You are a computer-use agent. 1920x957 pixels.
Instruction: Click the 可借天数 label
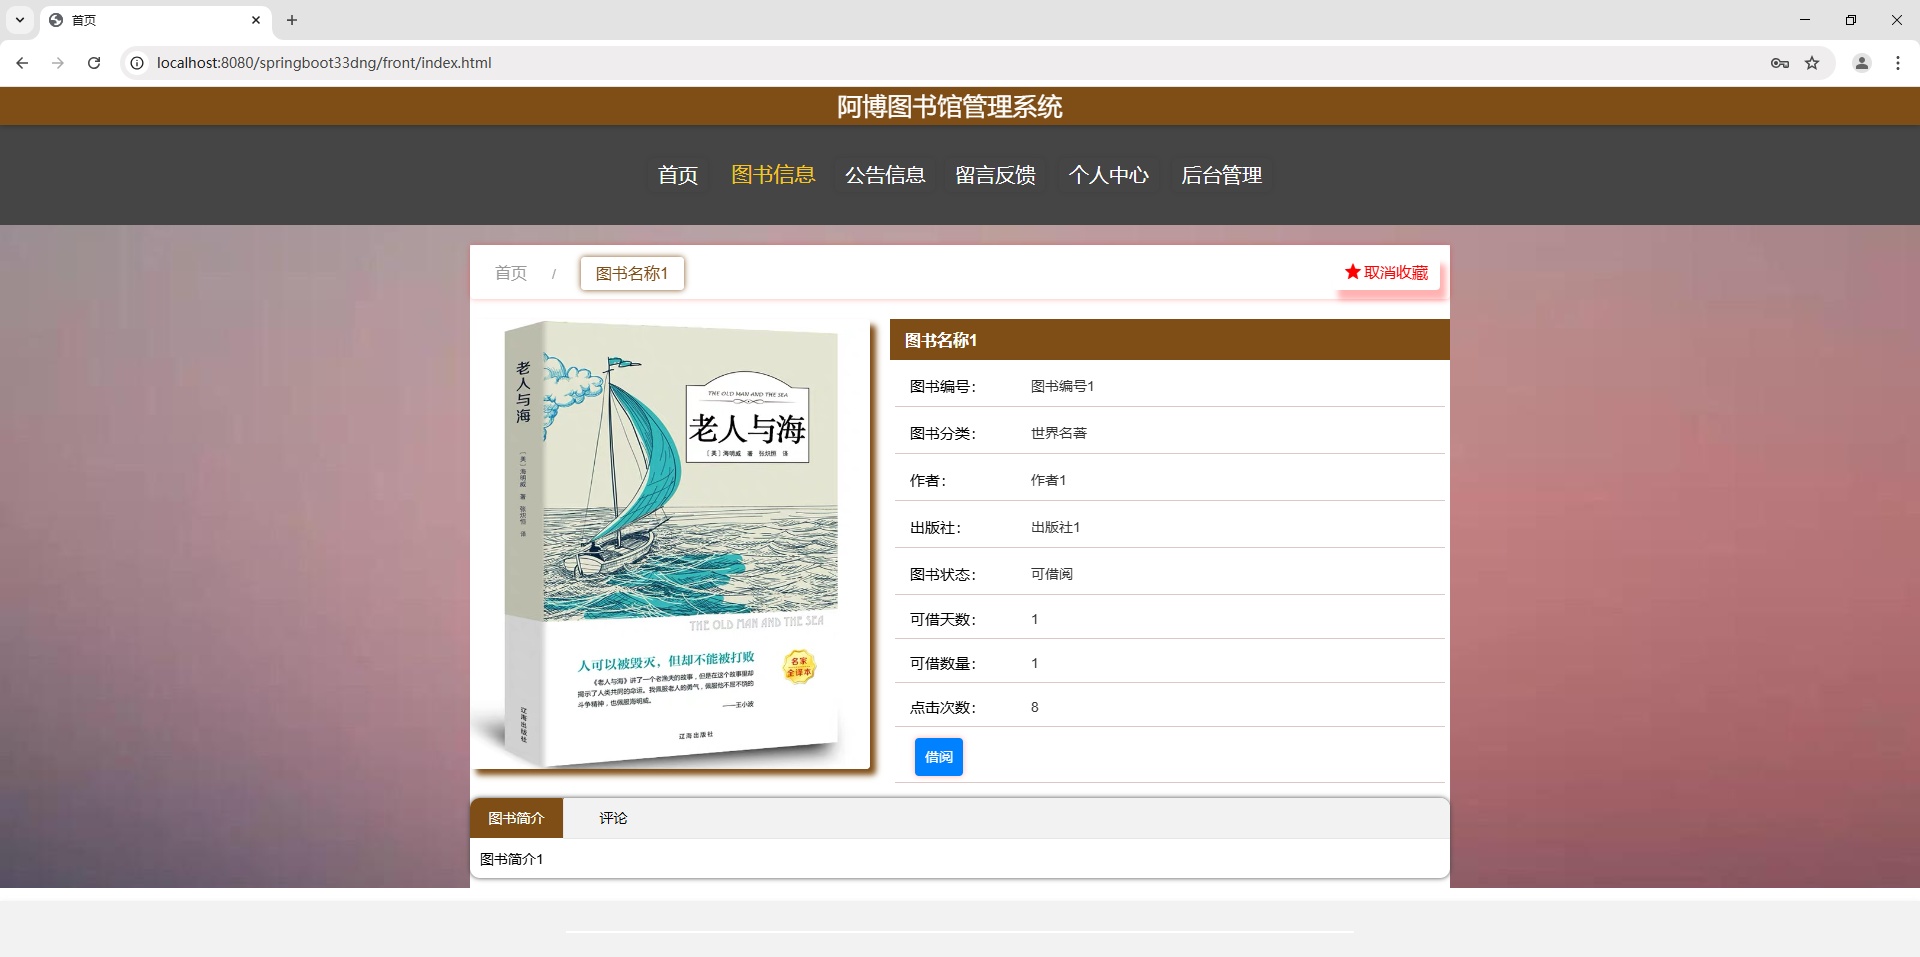(942, 619)
